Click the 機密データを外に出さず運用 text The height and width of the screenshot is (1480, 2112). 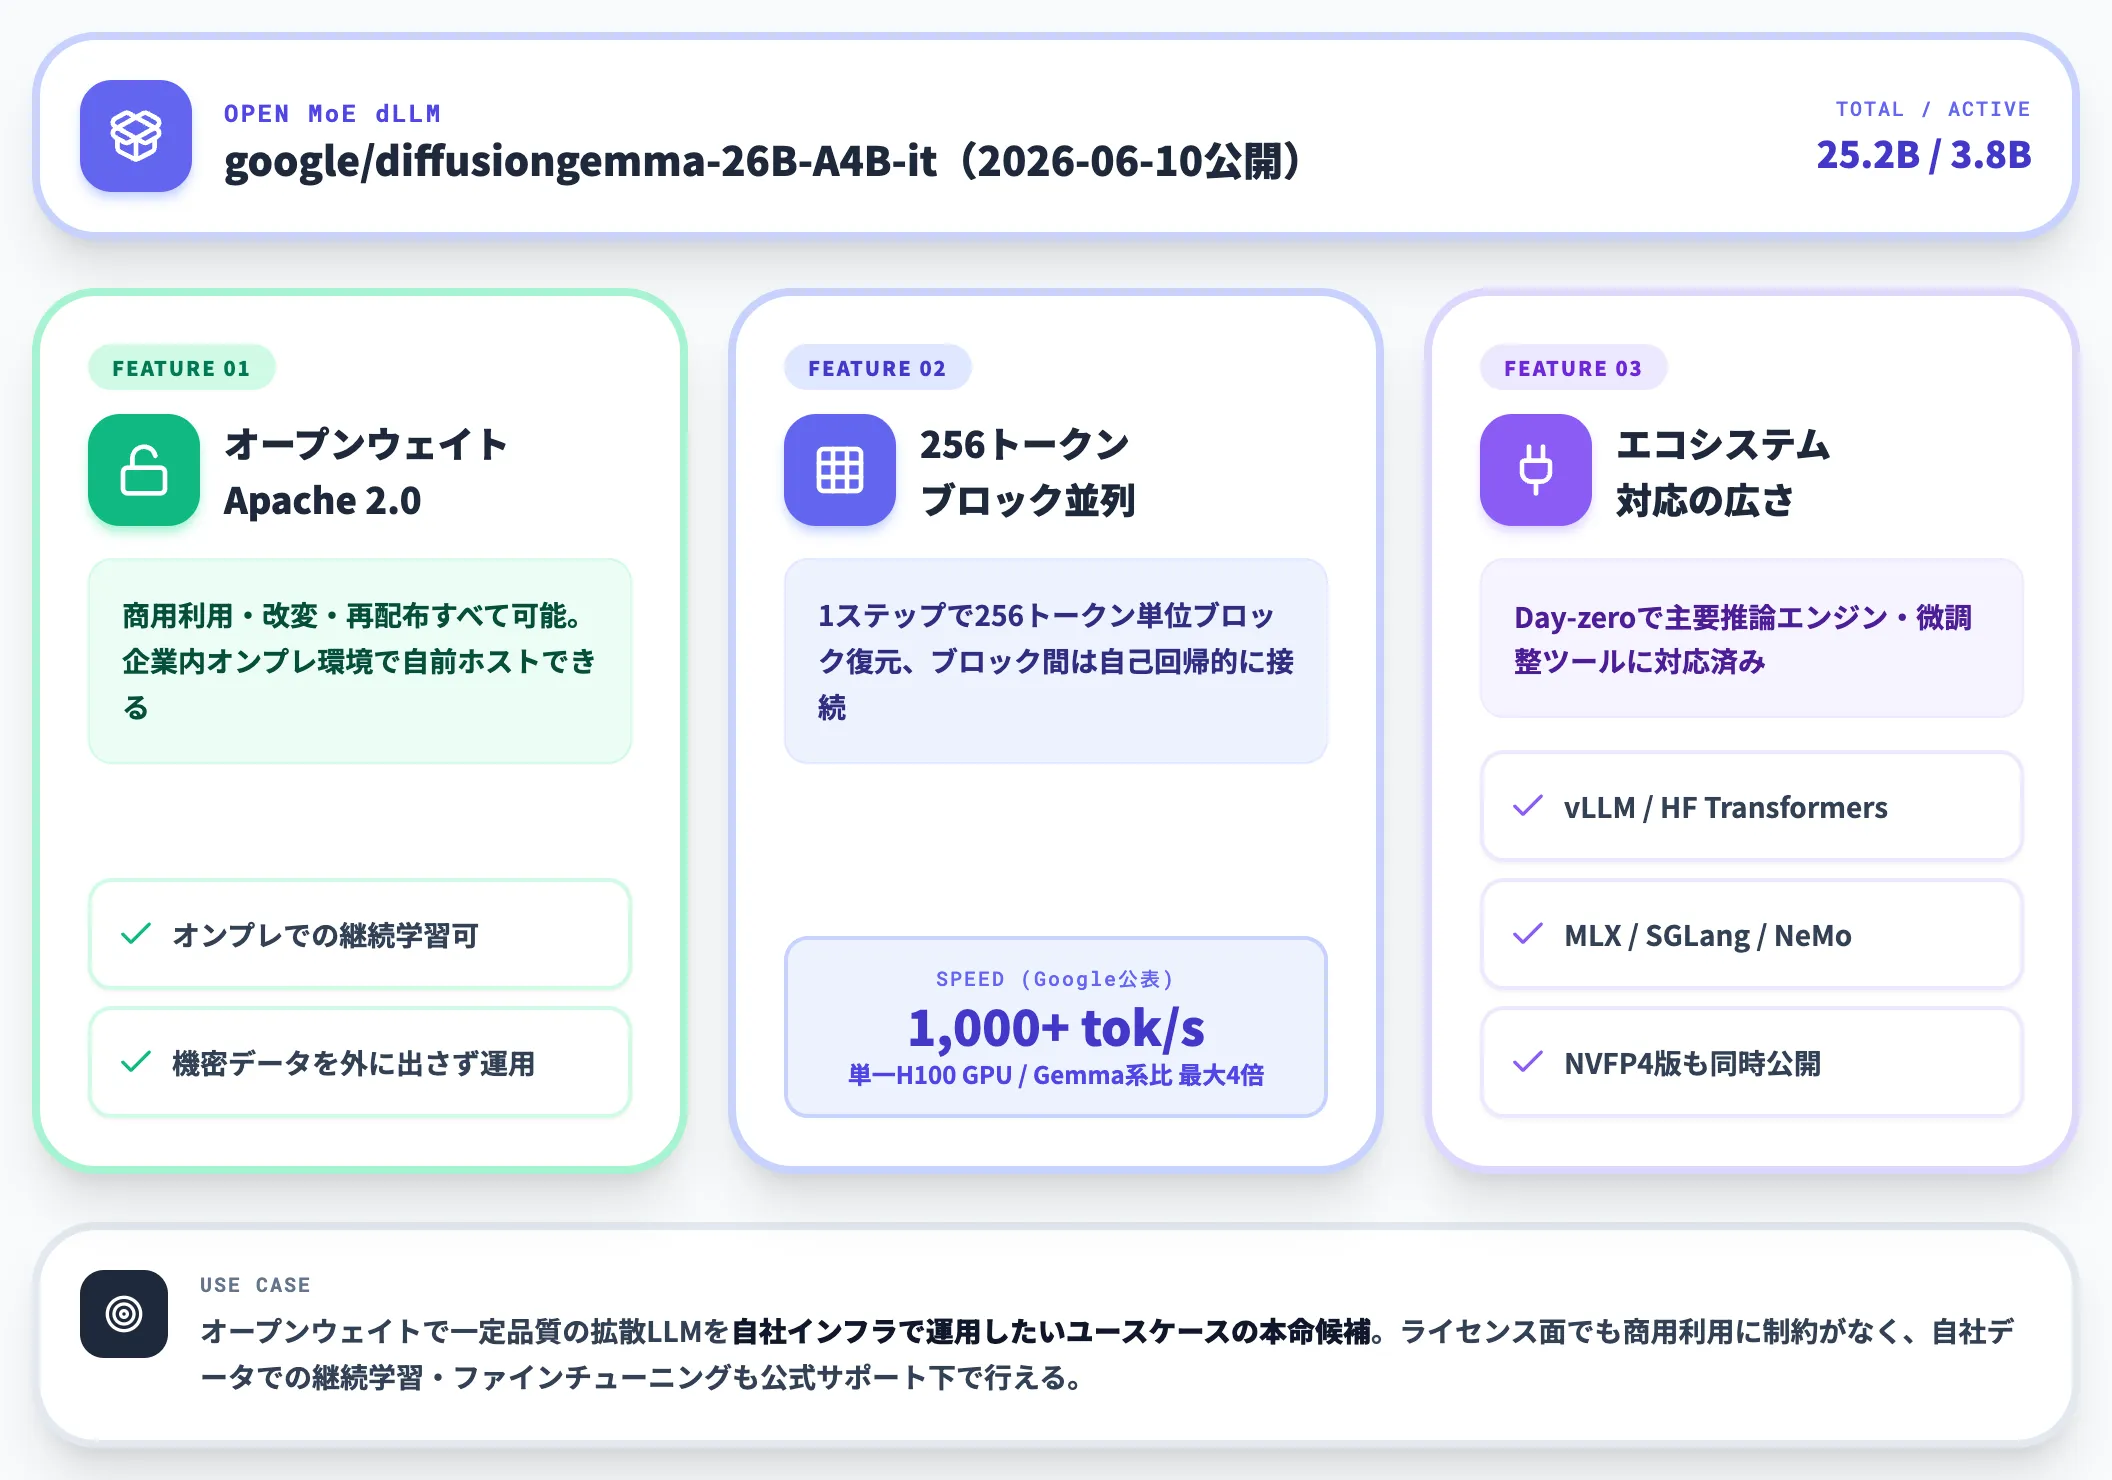[x=353, y=1063]
